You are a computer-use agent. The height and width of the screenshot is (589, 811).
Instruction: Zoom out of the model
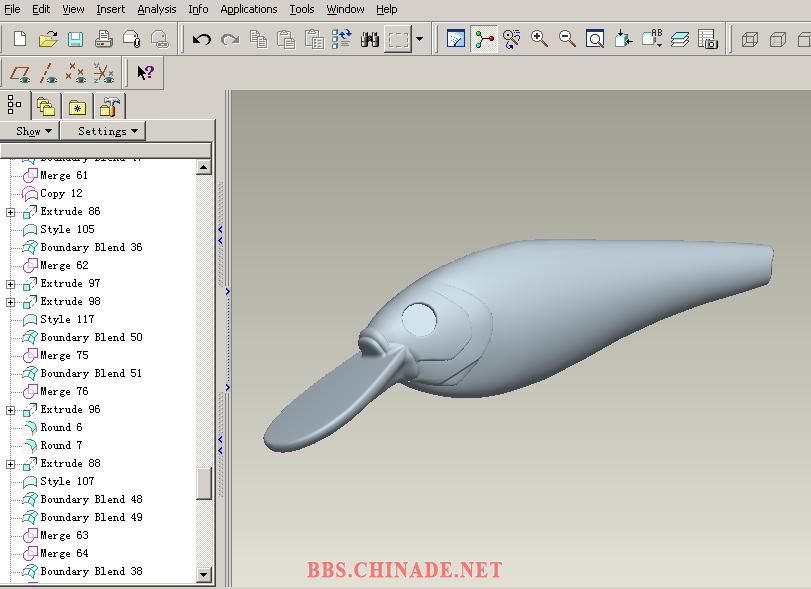coord(567,39)
